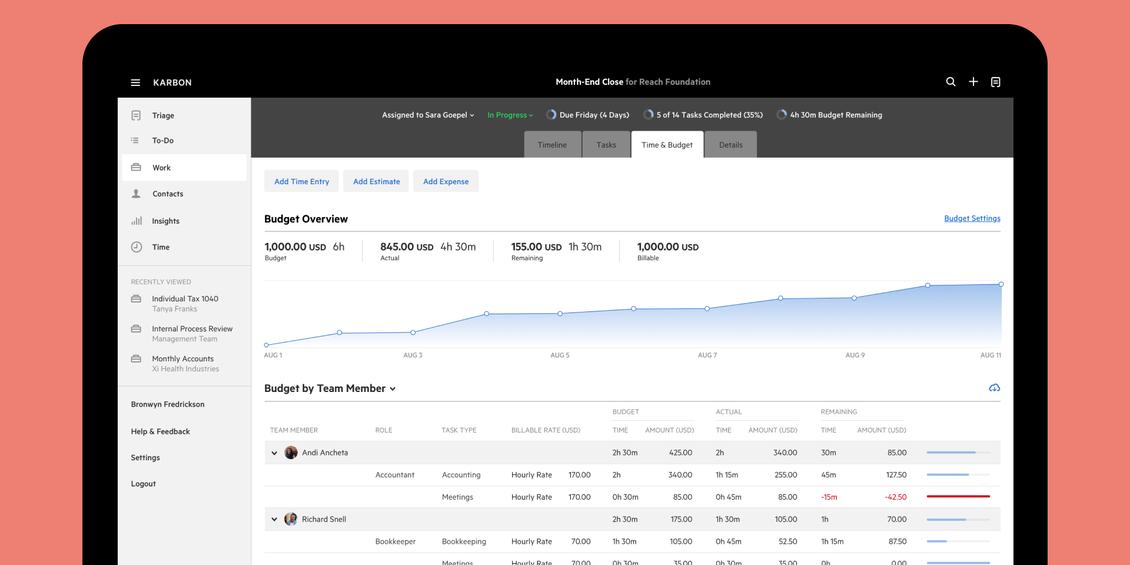The height and width of the screenshot is (565, 1130).
Task: Open the In Progress status dropdown
Action: click(x=510, y=115)
